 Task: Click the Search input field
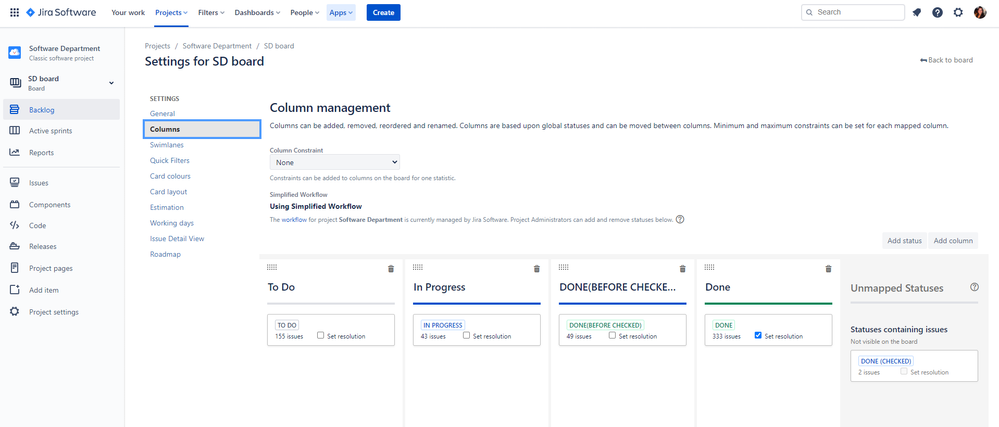(852, 12)
